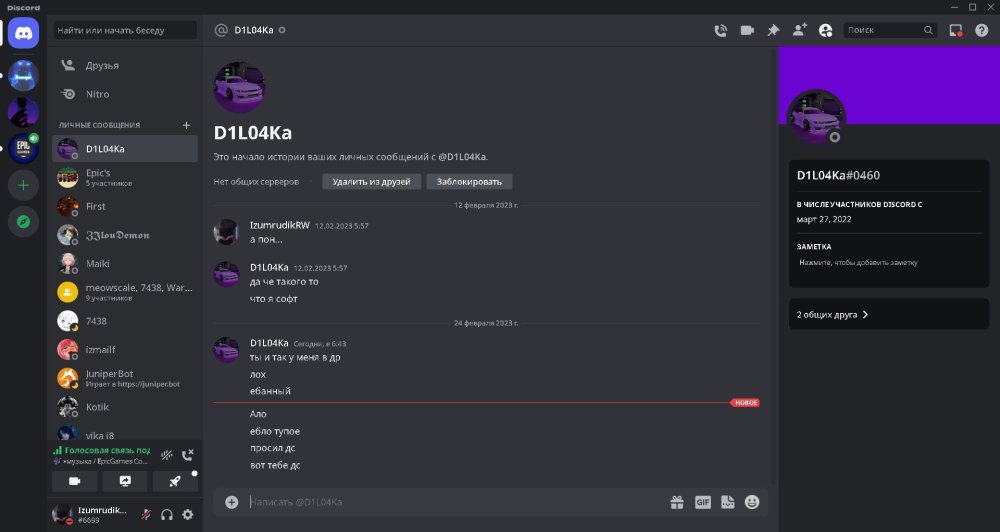Viewport: 1000px width, 532px height.
Task: Open the inbox icon in the header
Action: [x=955, y=30]
